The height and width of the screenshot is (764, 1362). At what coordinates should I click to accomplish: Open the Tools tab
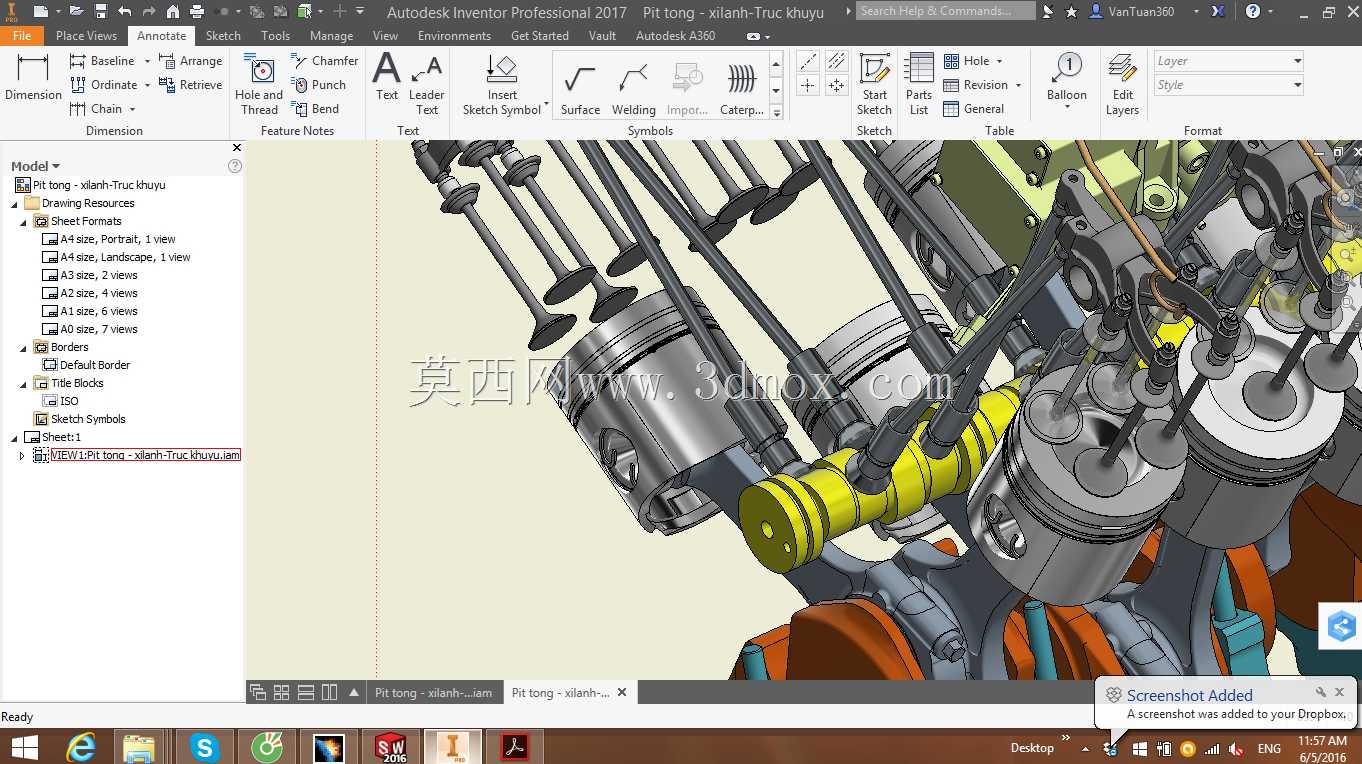(x=275, y=35)
